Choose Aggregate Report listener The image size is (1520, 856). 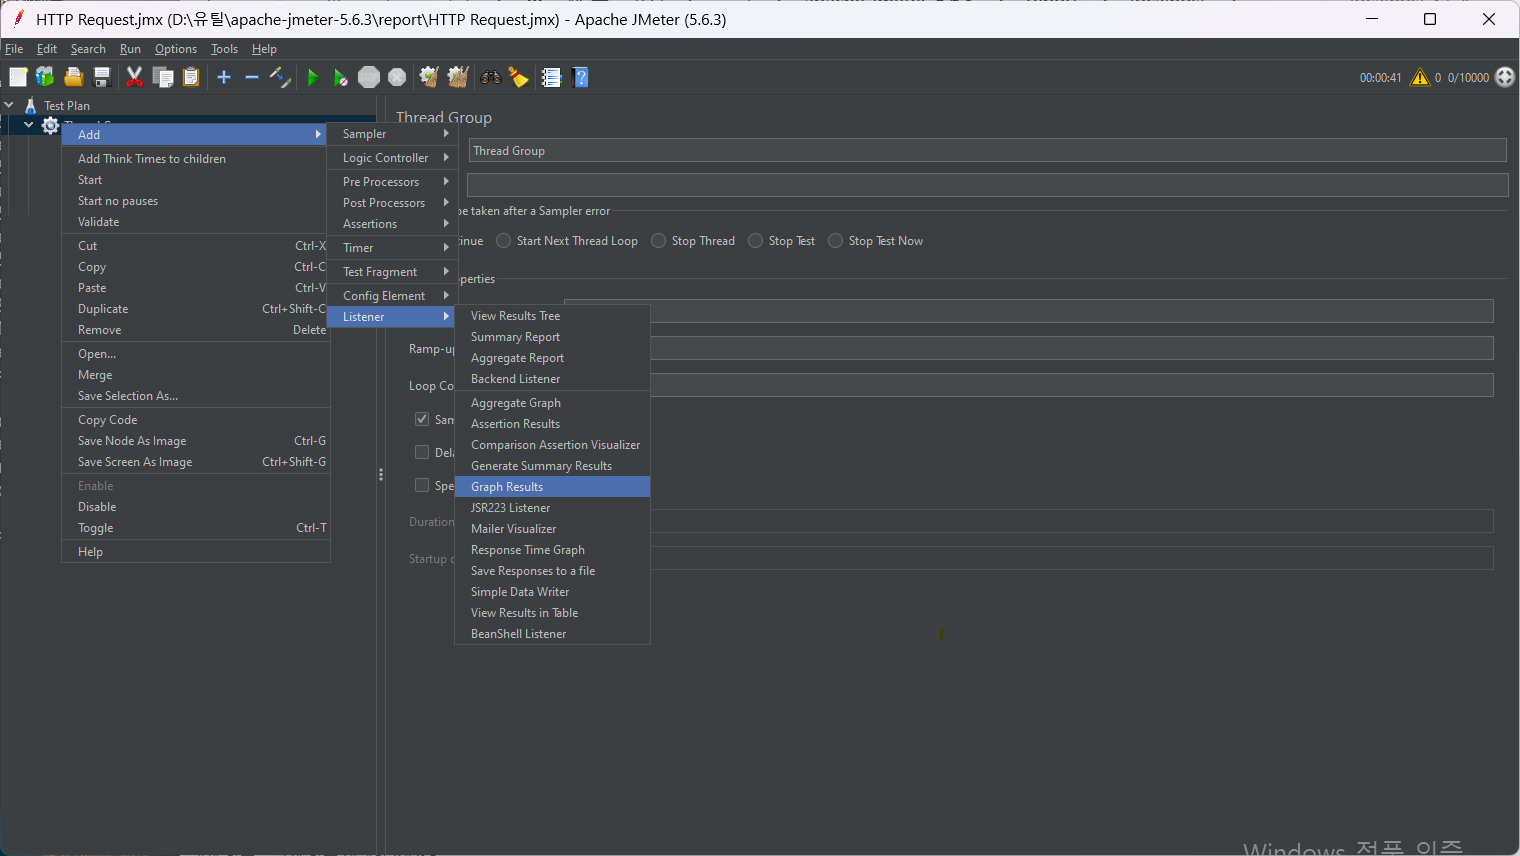[553, 358]
